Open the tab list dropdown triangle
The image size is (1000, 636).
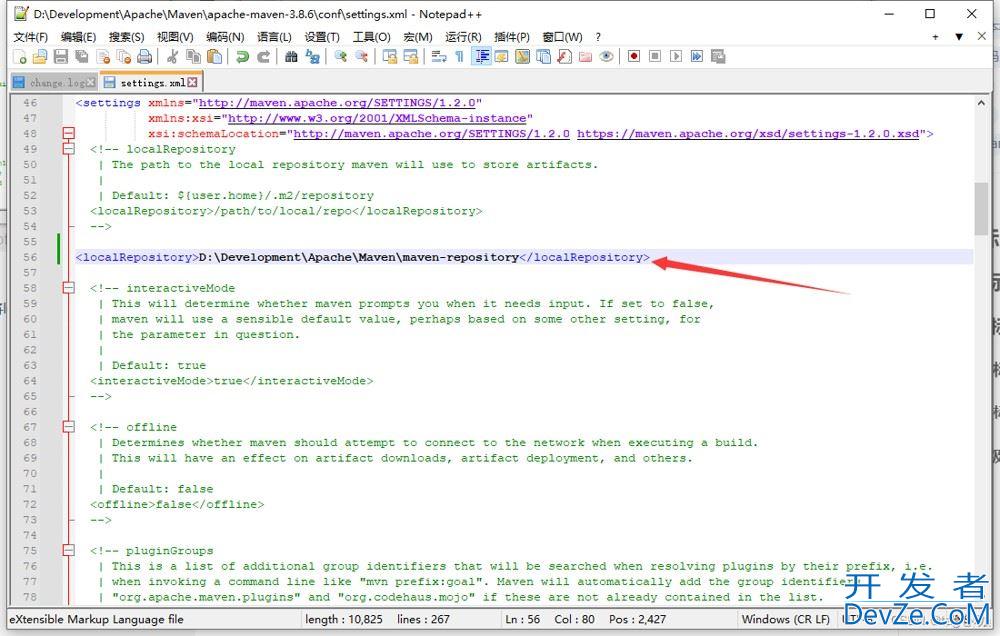point(959,37)
